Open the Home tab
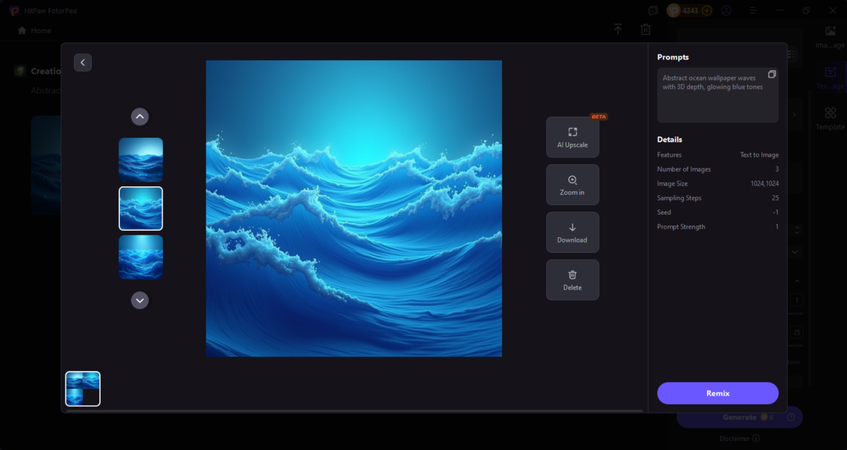This screenshot has height=450, width=847. pos(35,31)
